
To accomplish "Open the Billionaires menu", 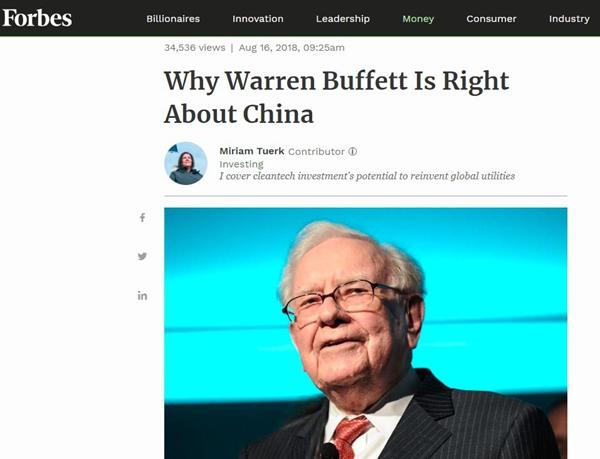I will click(173, 19).
